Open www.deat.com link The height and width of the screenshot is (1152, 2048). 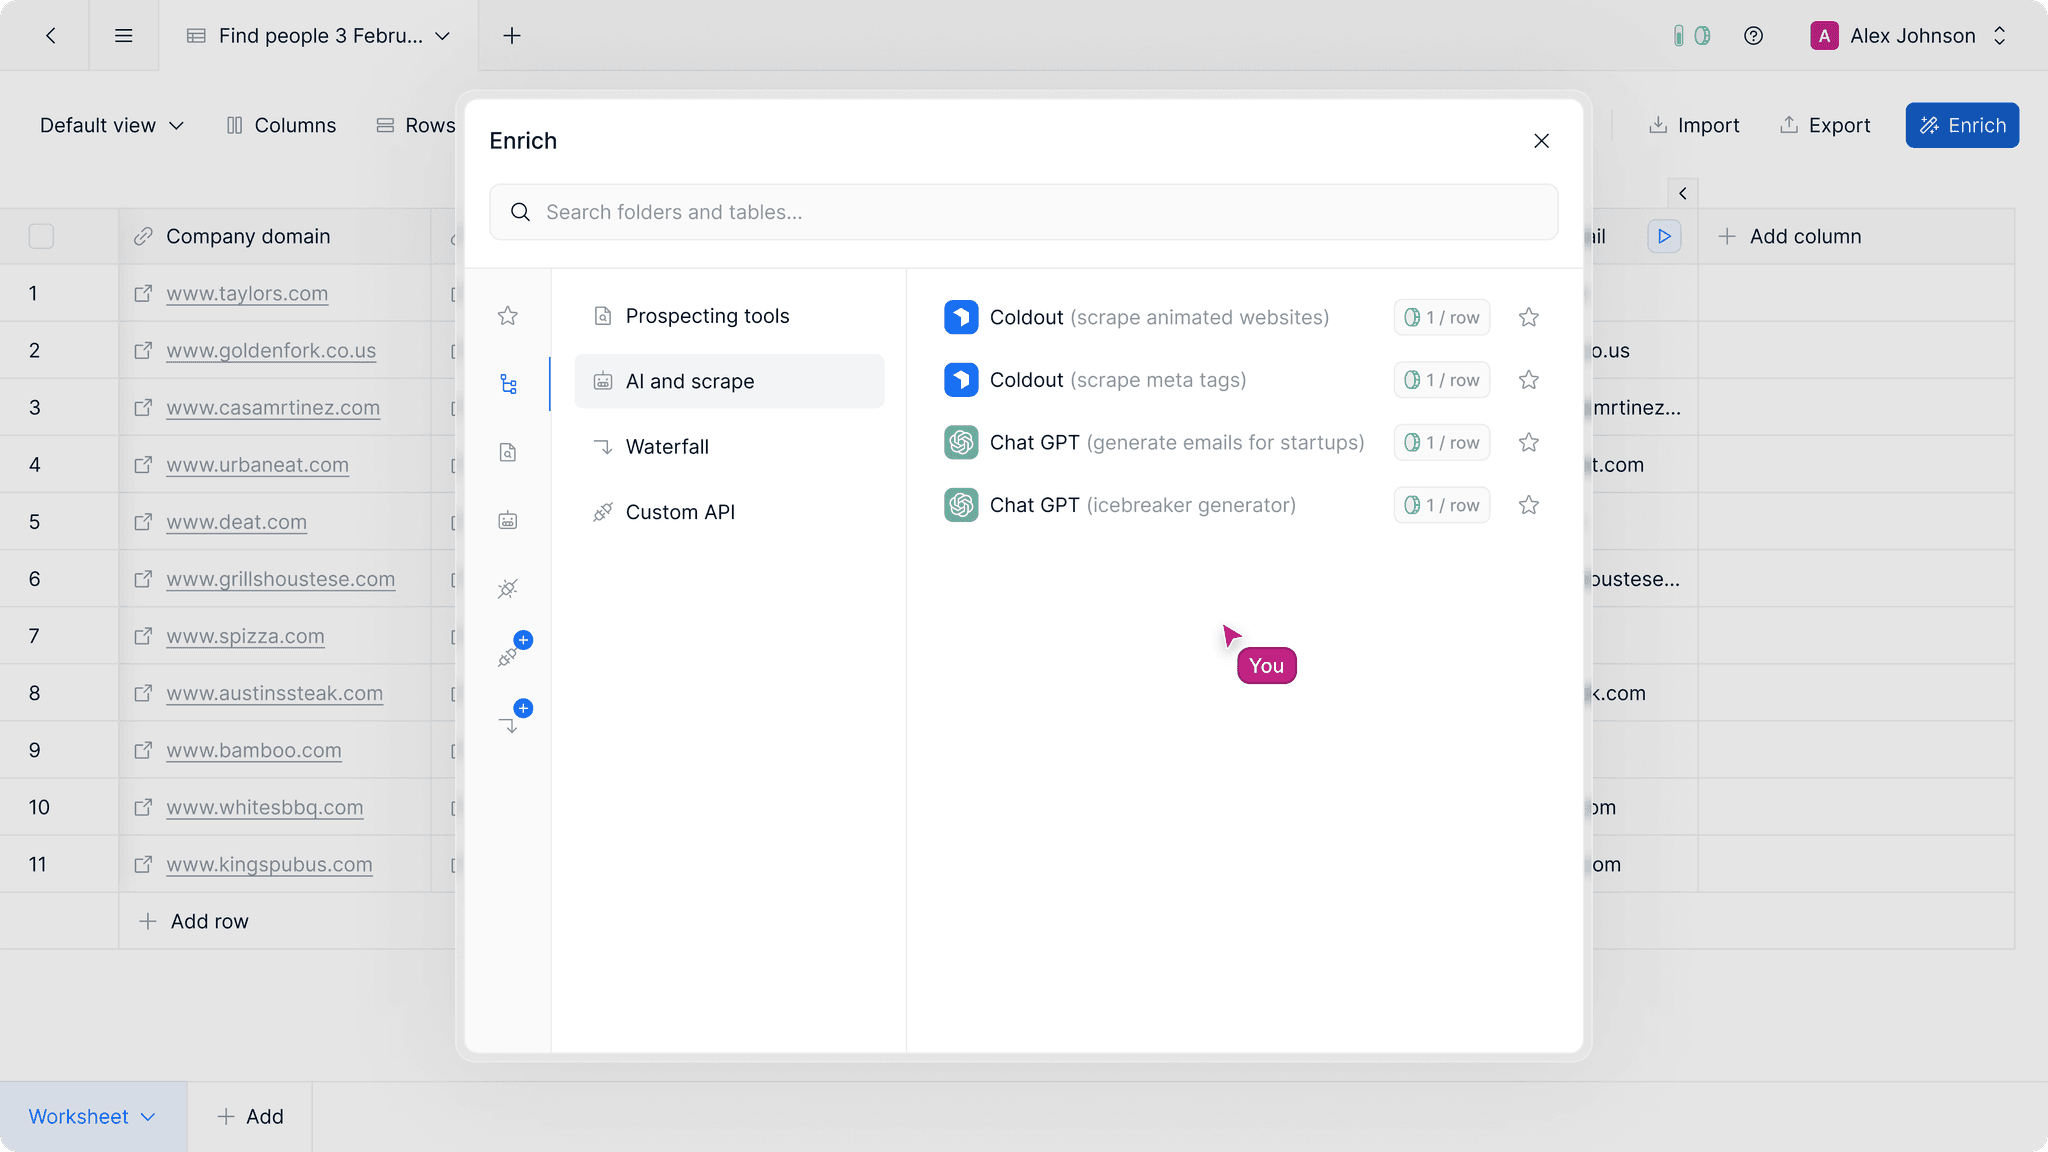(236, 521)
